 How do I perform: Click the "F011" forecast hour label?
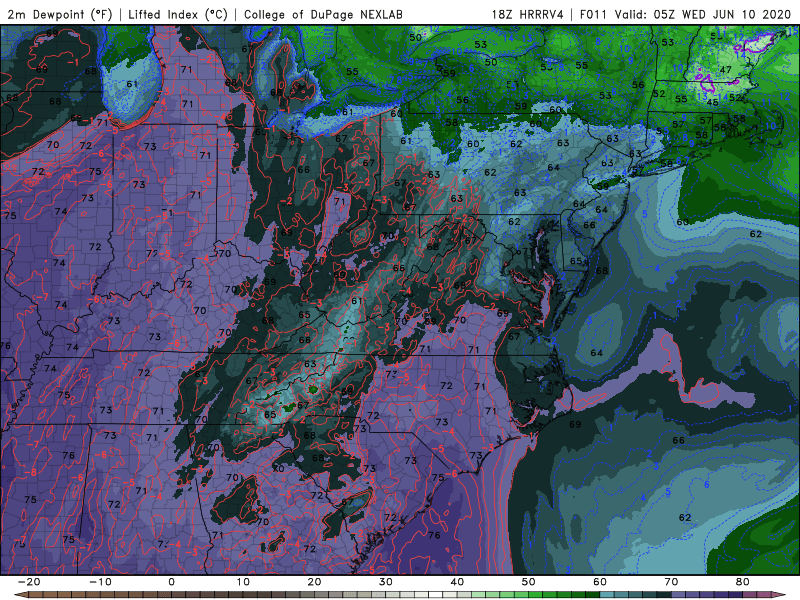(594, 14)
